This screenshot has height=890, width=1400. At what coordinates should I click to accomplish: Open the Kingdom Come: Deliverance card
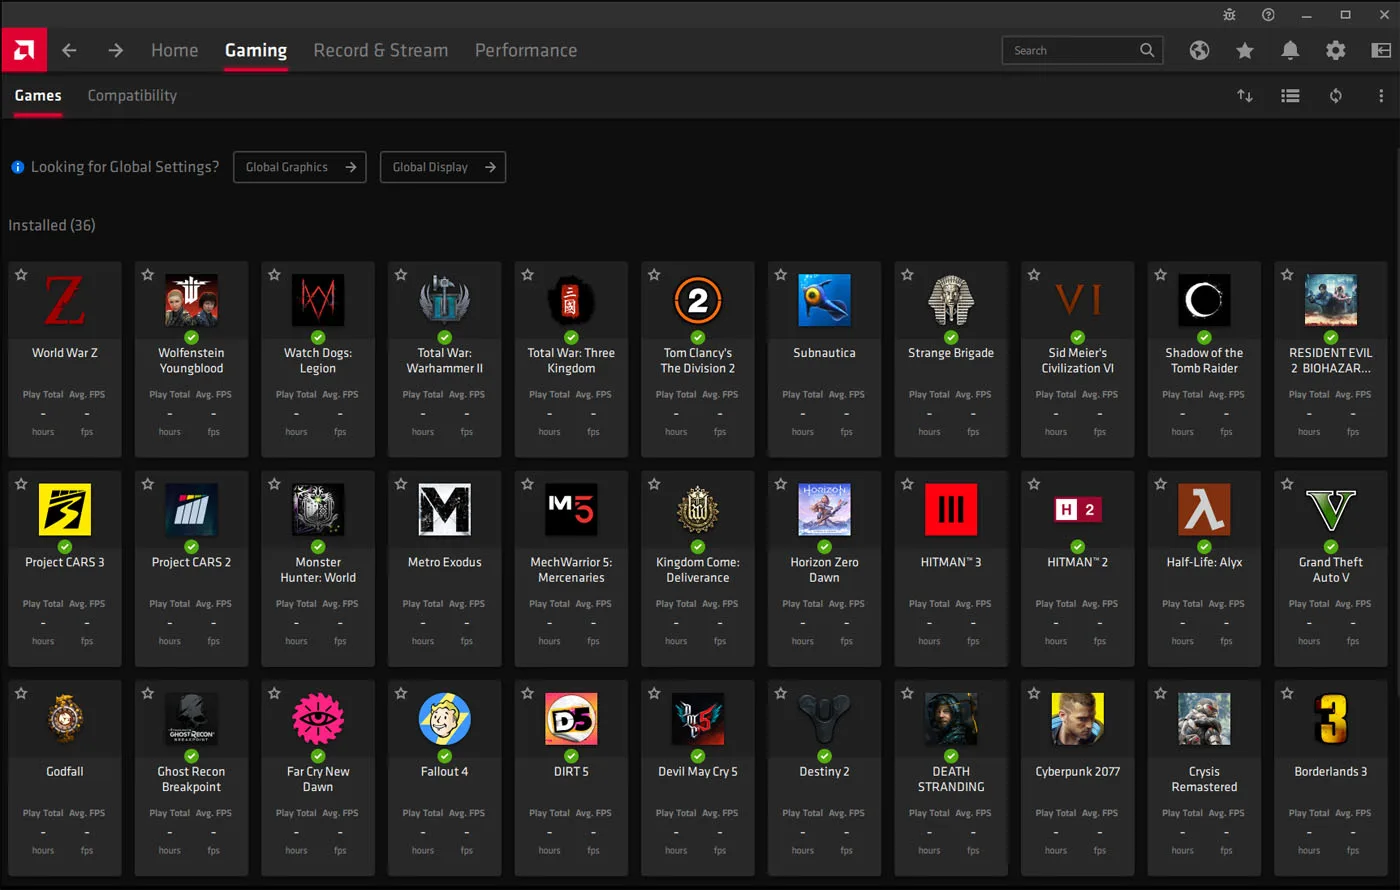pos(698,569)
